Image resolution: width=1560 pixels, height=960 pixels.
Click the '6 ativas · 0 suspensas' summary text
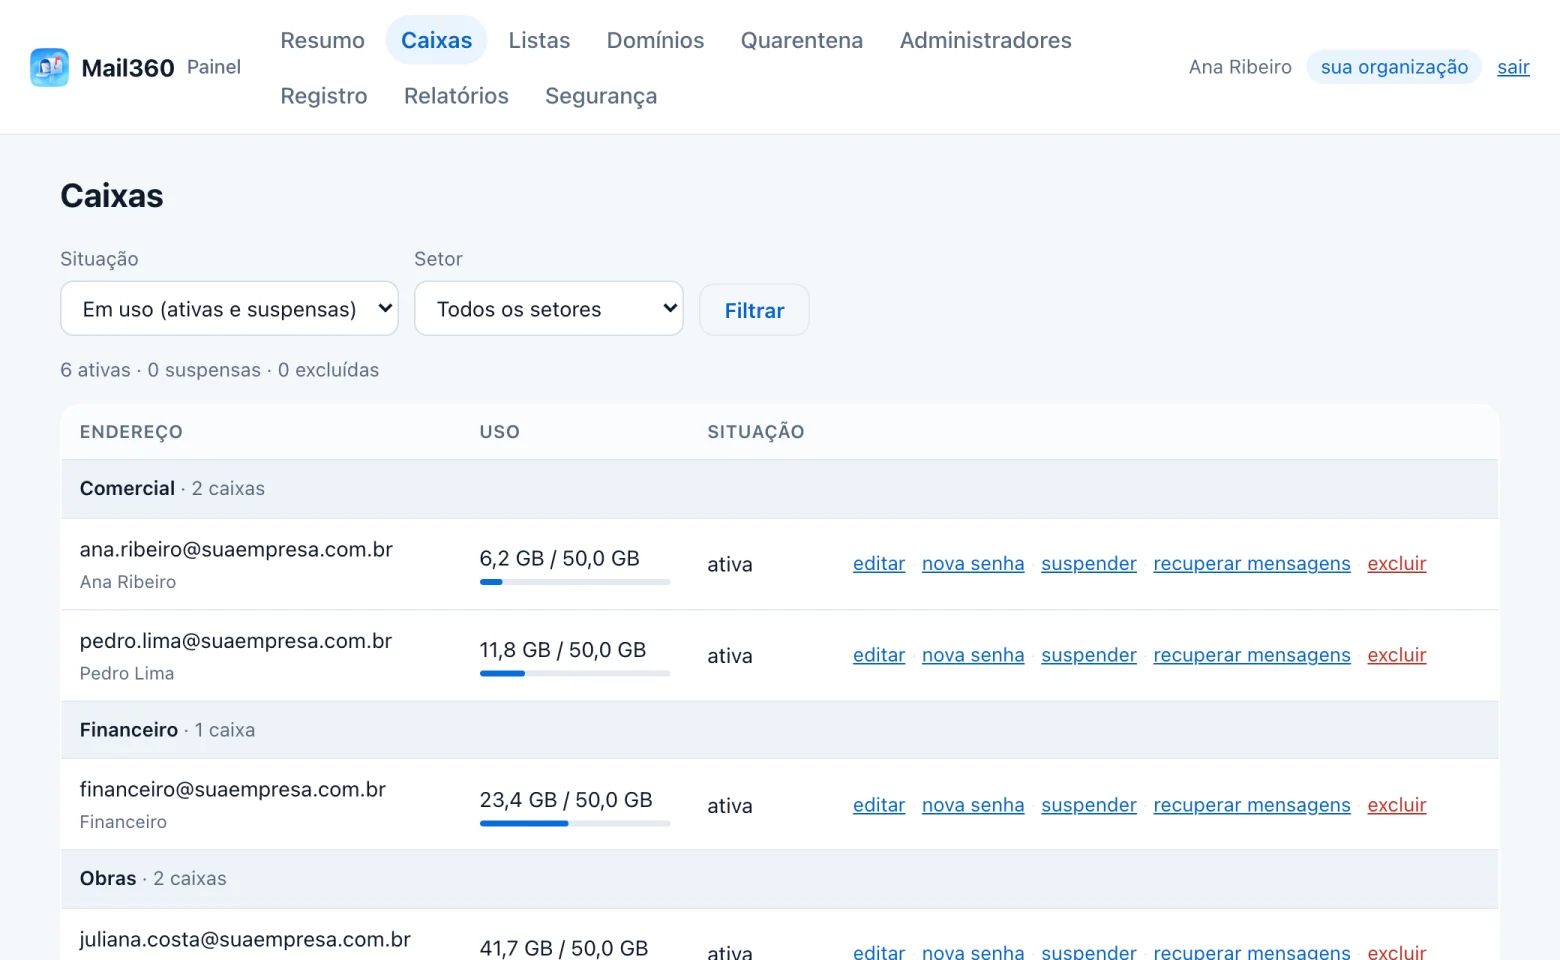160,370
